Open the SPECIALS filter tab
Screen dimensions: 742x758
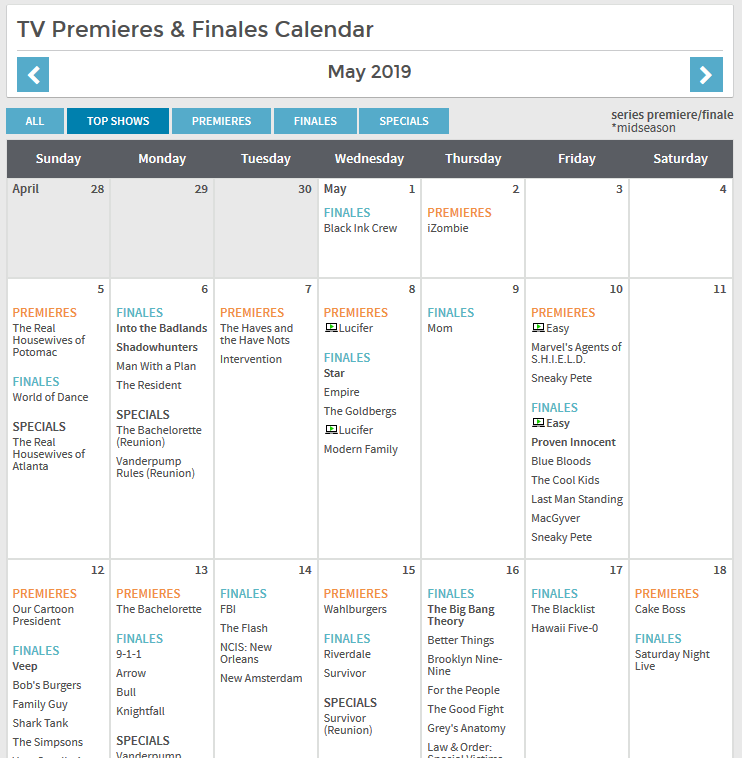pyautogui.click(x=404, y=121)
